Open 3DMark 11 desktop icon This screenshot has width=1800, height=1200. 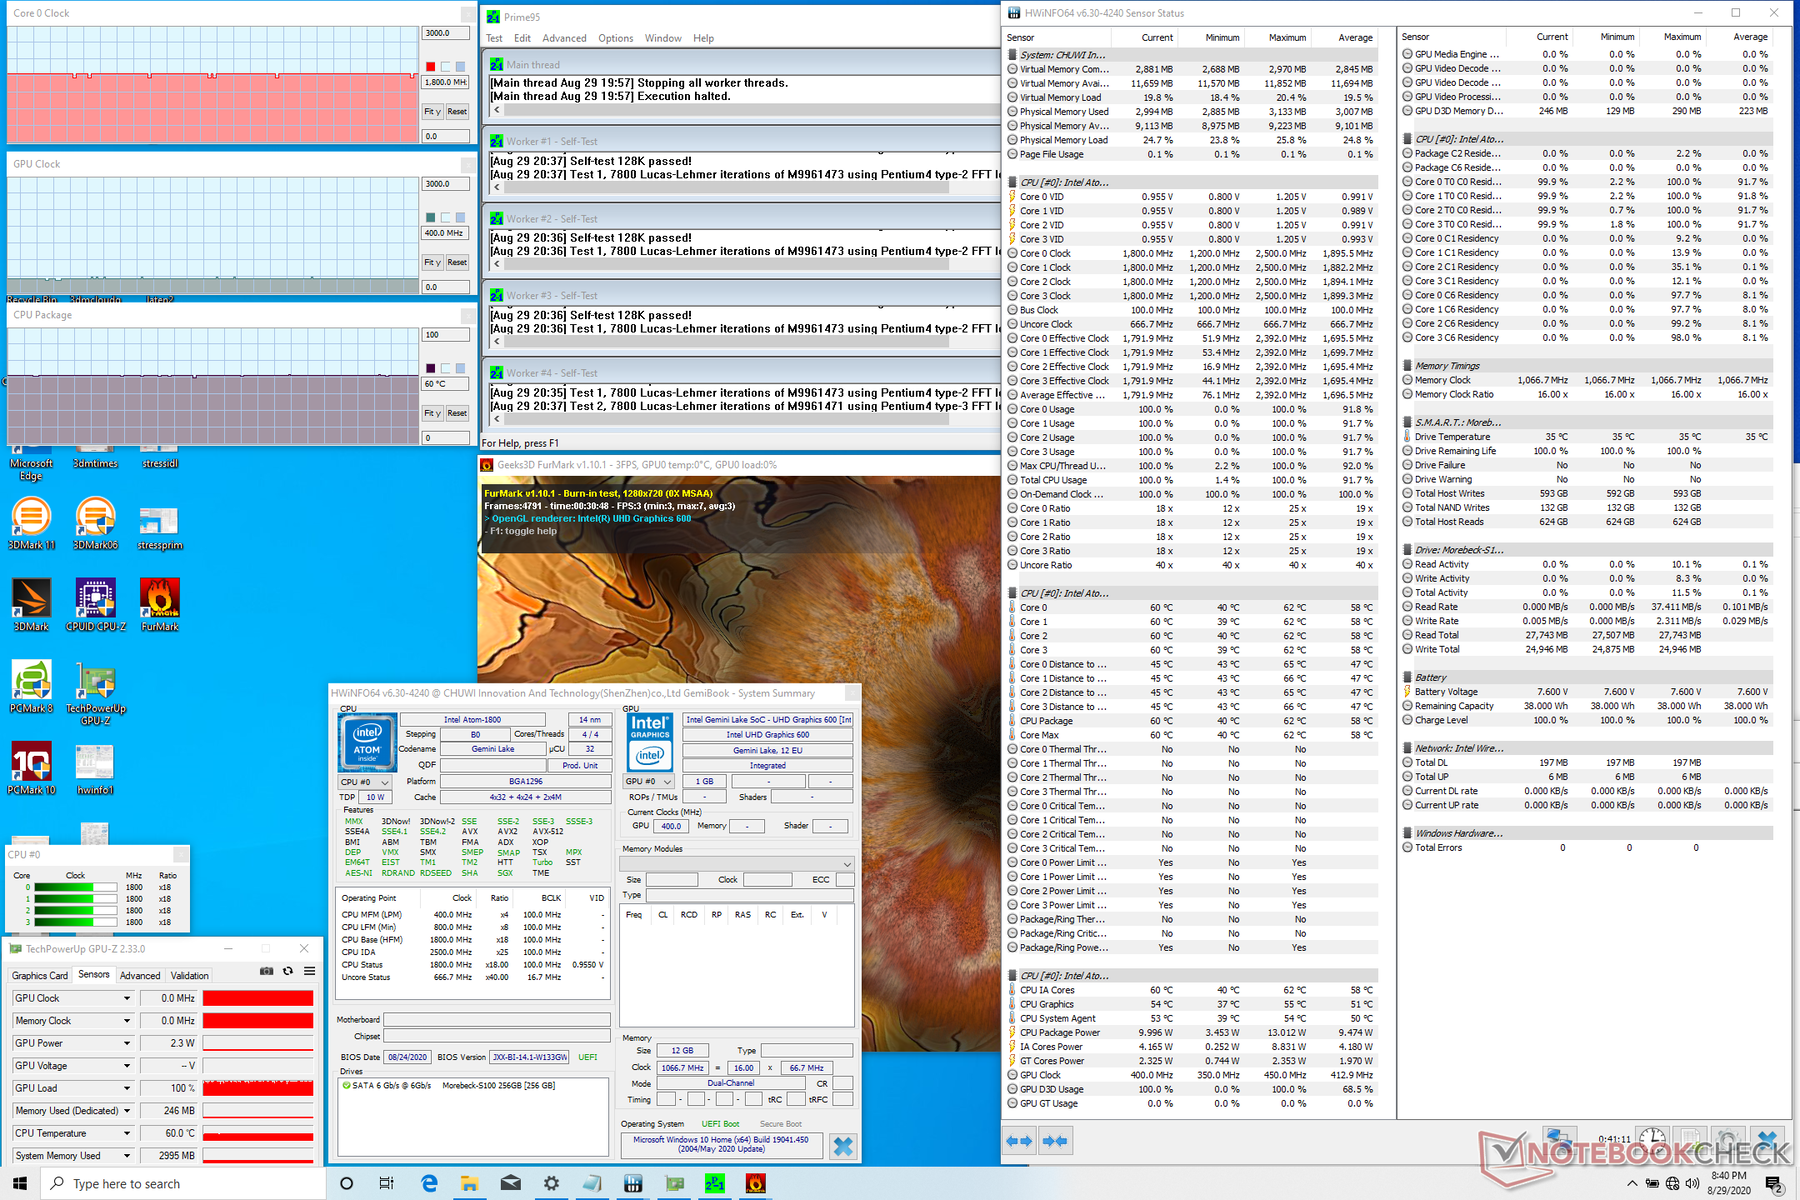click(x=32, y=524)
